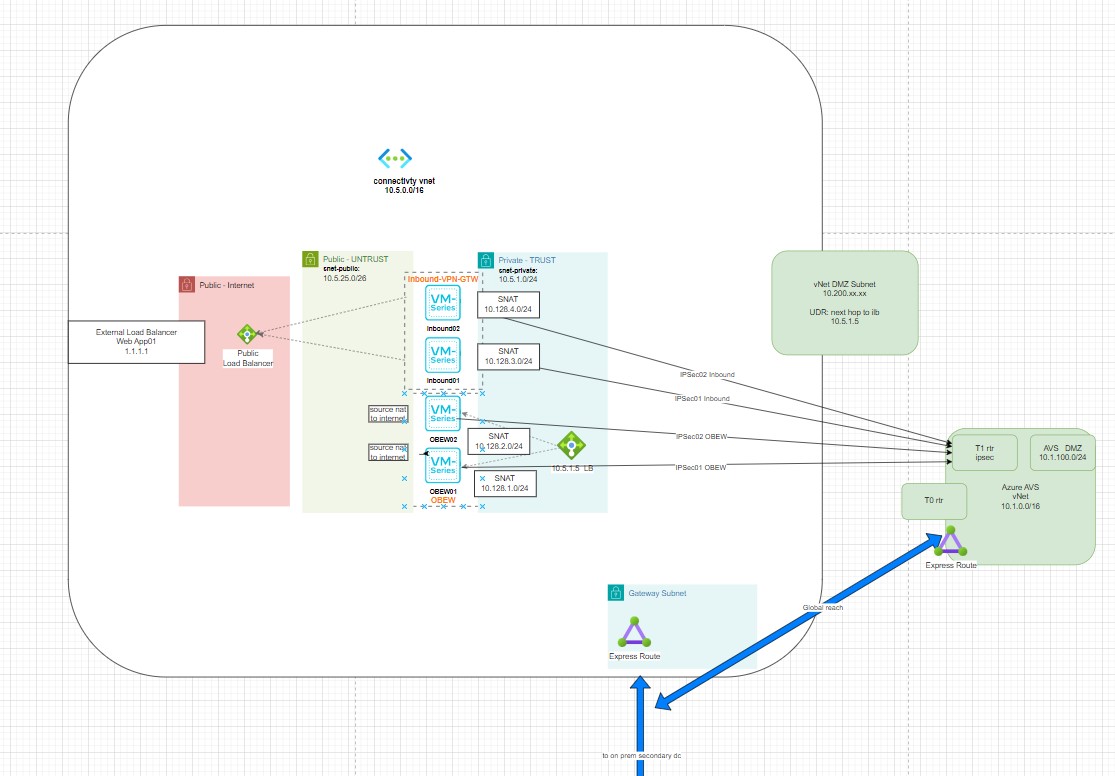1115x776 pixels.
Task: Select the Inbound02 VM-Series firewall icon
Action: pos(442,301)
